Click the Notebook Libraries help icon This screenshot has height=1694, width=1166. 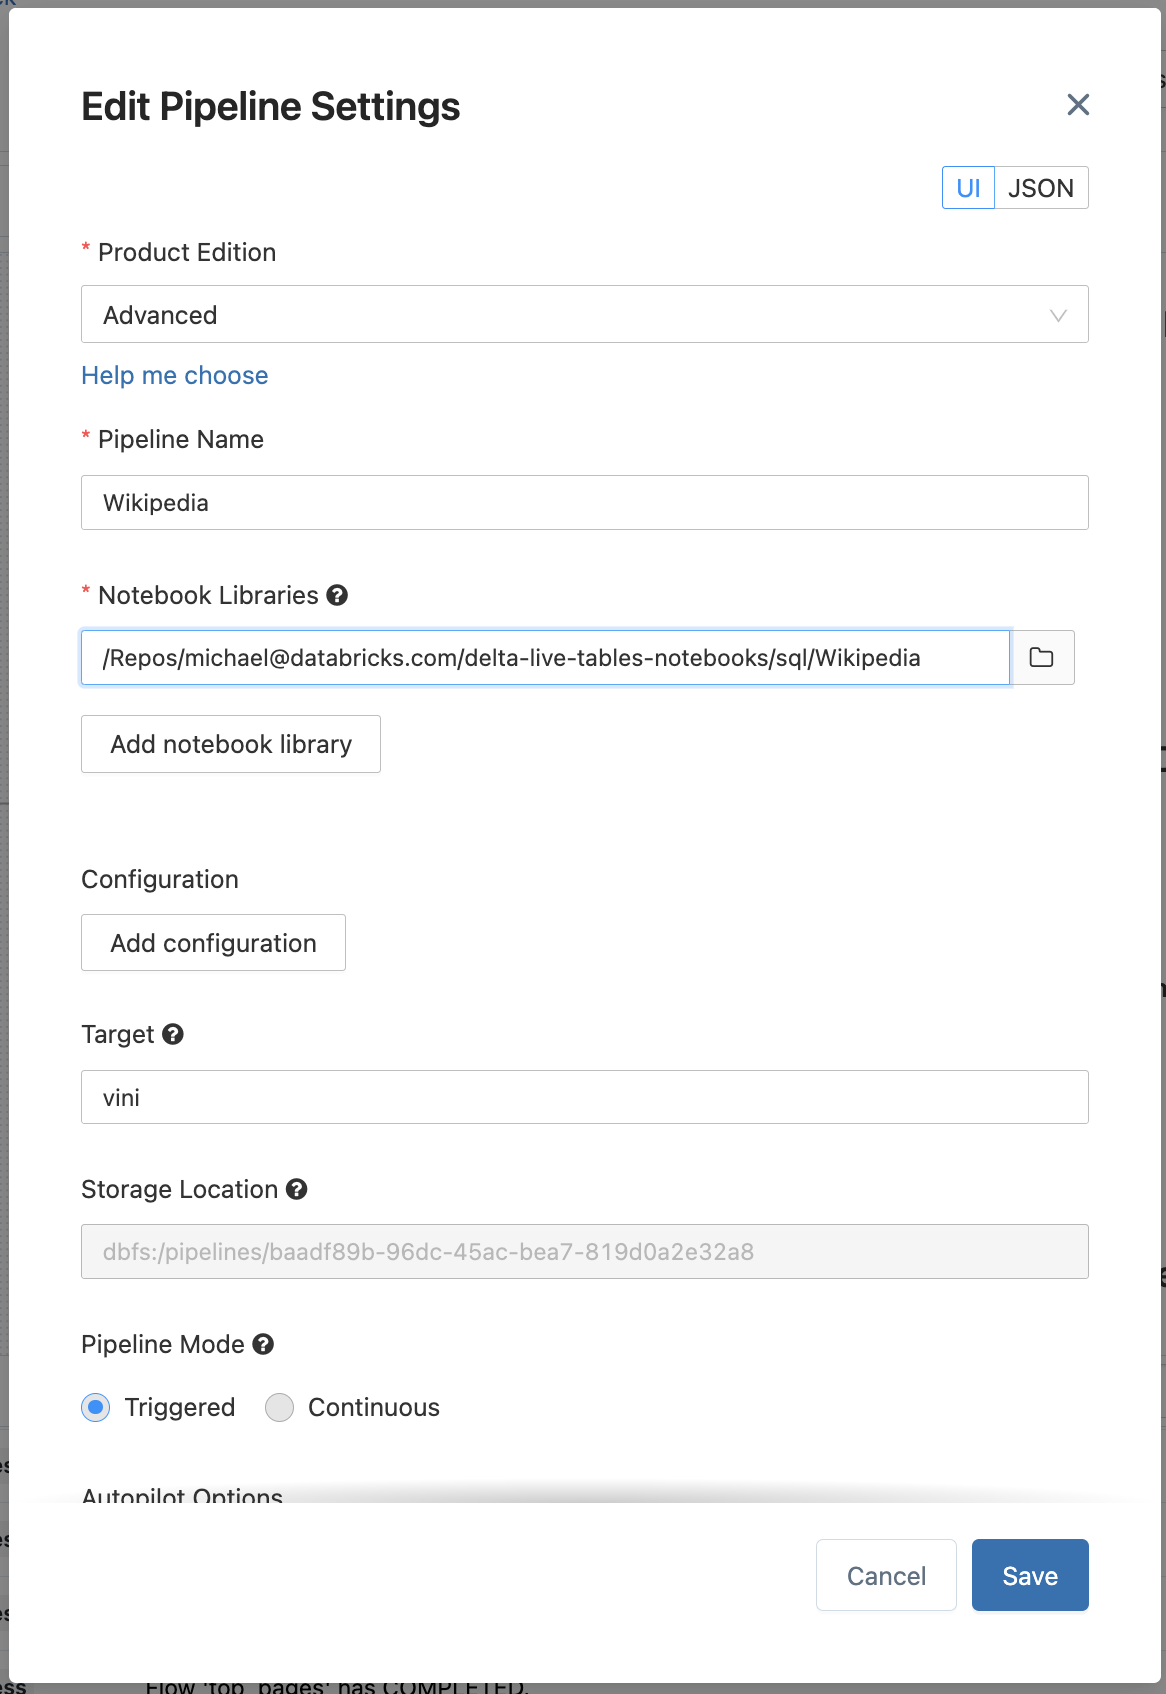338,595
